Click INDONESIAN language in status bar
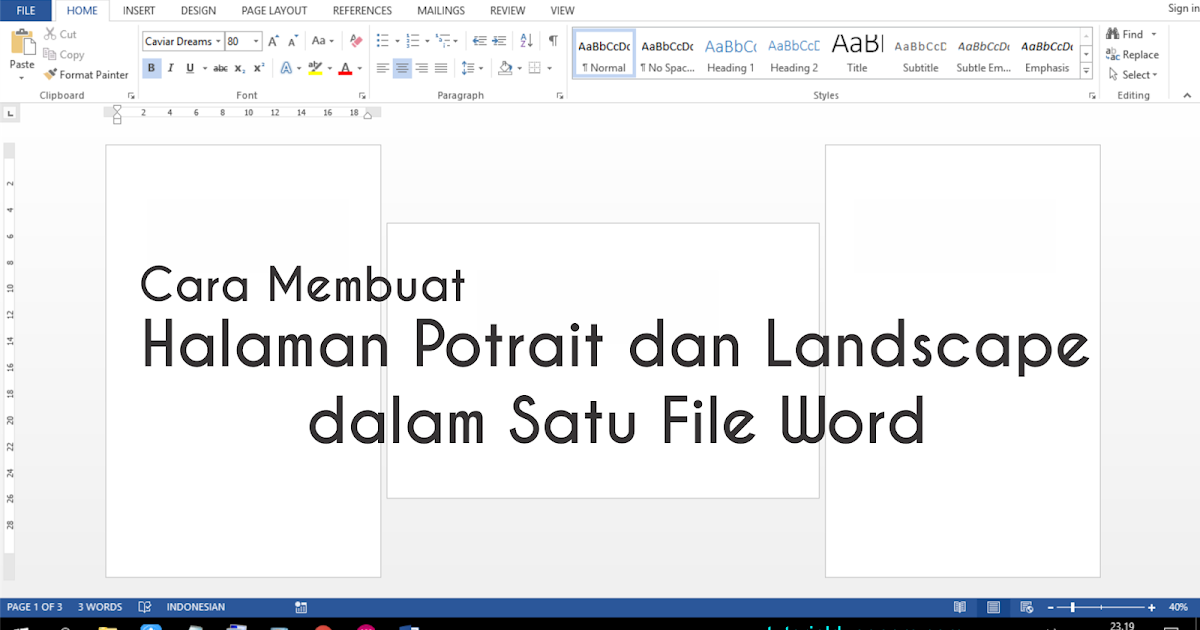 195,607
